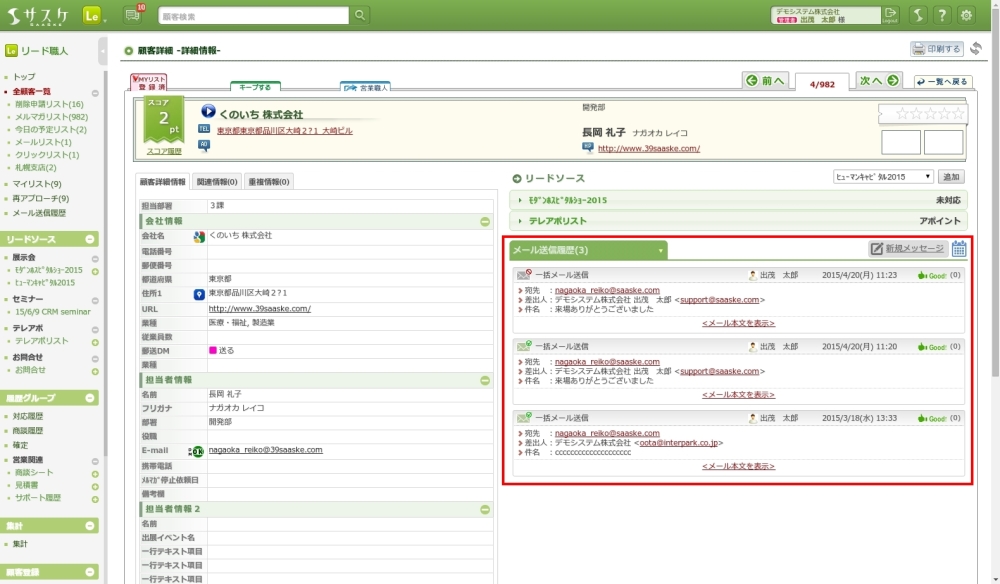Click the Logout icon
The image size is (1000, 584).
point(890,15)
